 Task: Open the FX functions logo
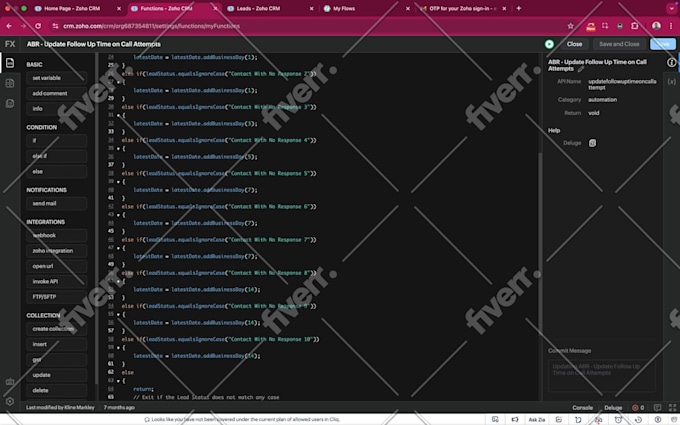tap(10, 44)
